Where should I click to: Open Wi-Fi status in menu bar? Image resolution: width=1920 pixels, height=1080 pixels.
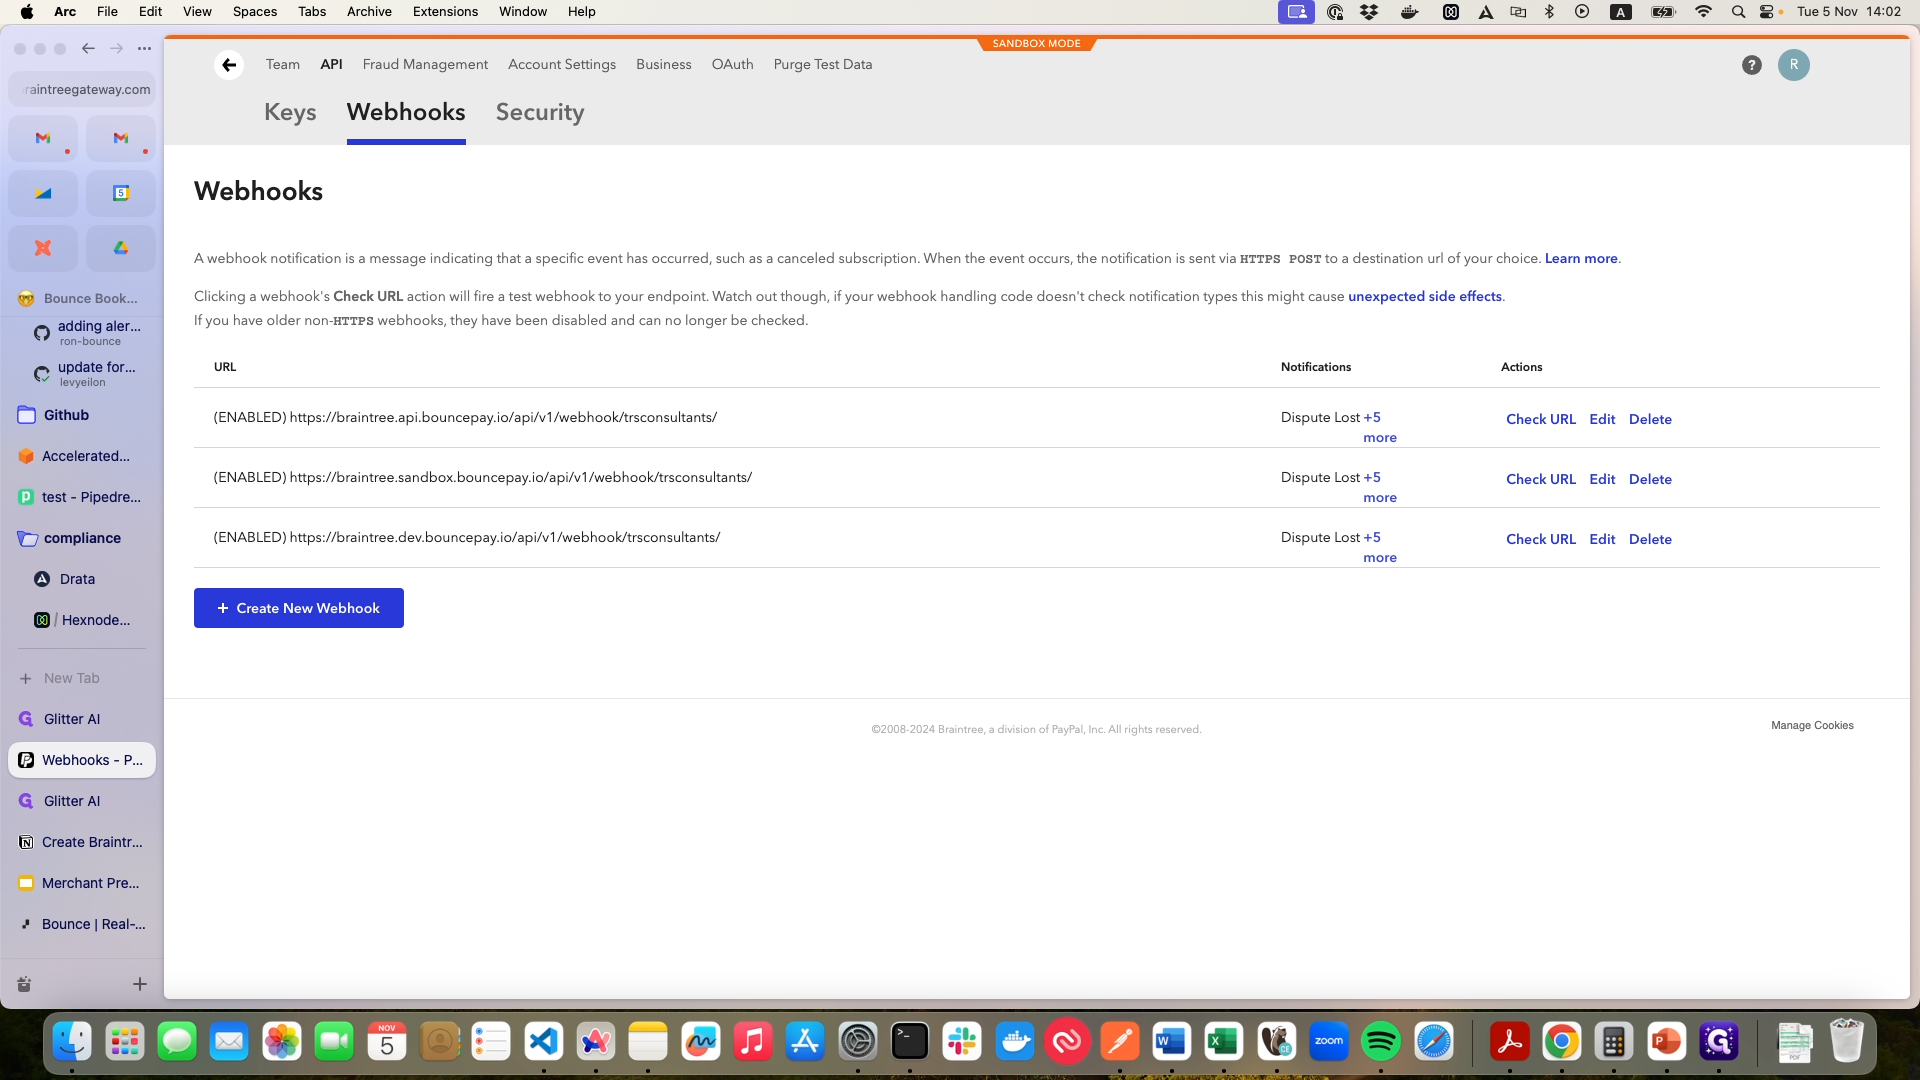click(x=1703, y=12)
